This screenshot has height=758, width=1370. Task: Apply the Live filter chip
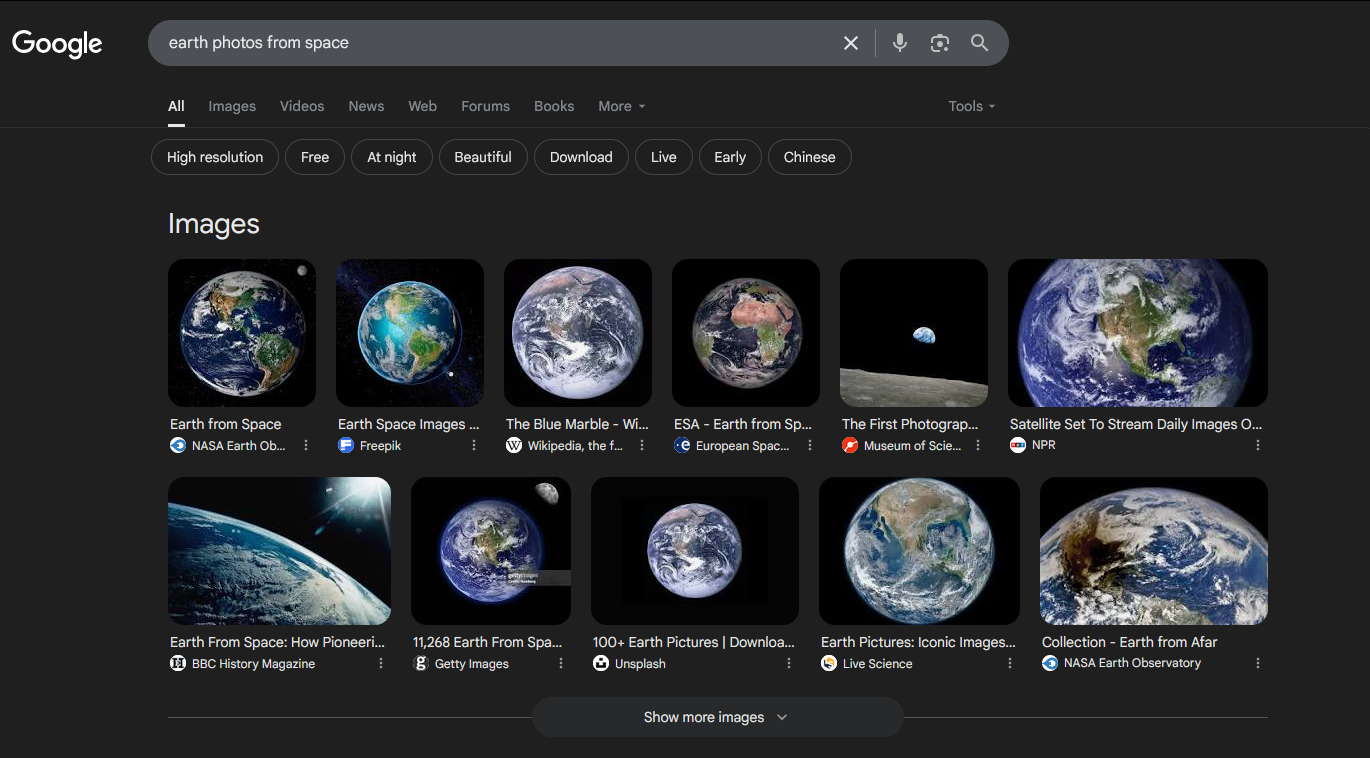point(664,157)
